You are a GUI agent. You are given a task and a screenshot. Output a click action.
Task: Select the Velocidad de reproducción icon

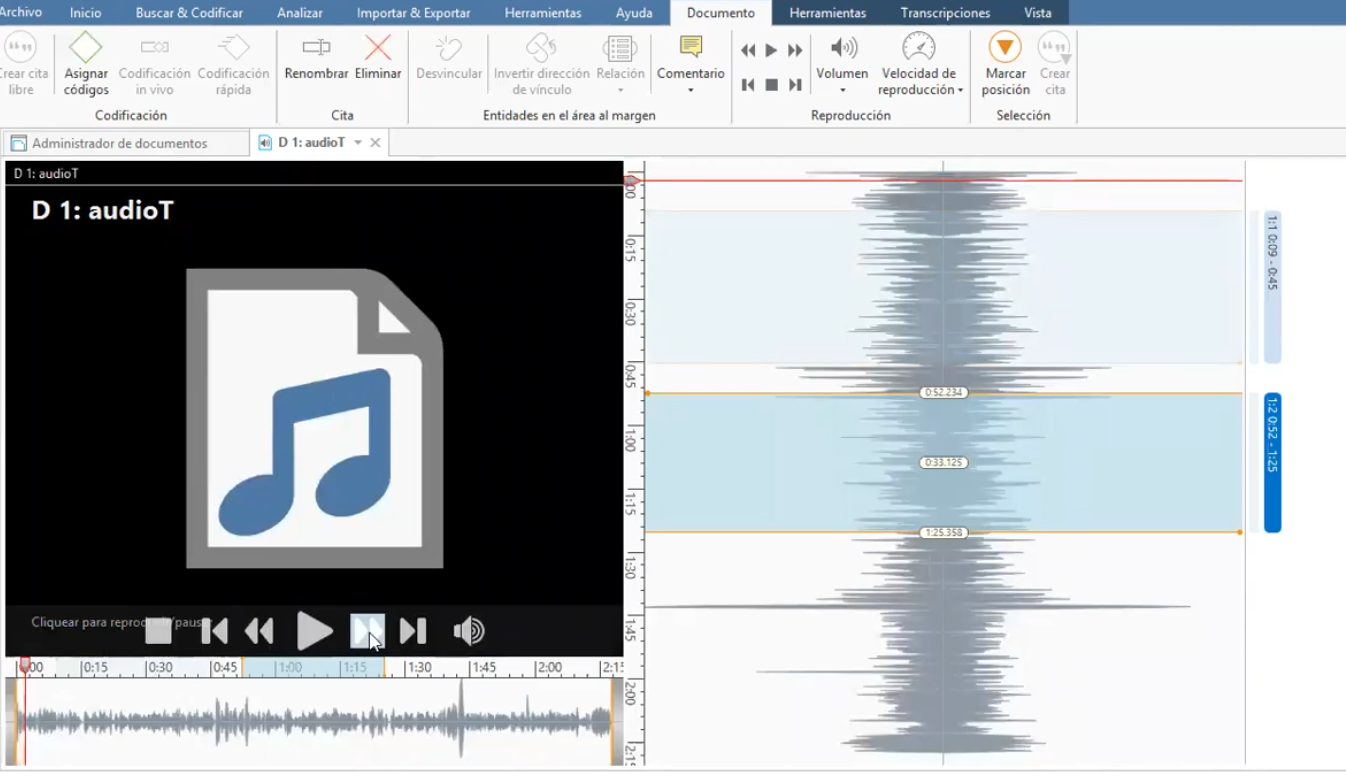point(916,48)
